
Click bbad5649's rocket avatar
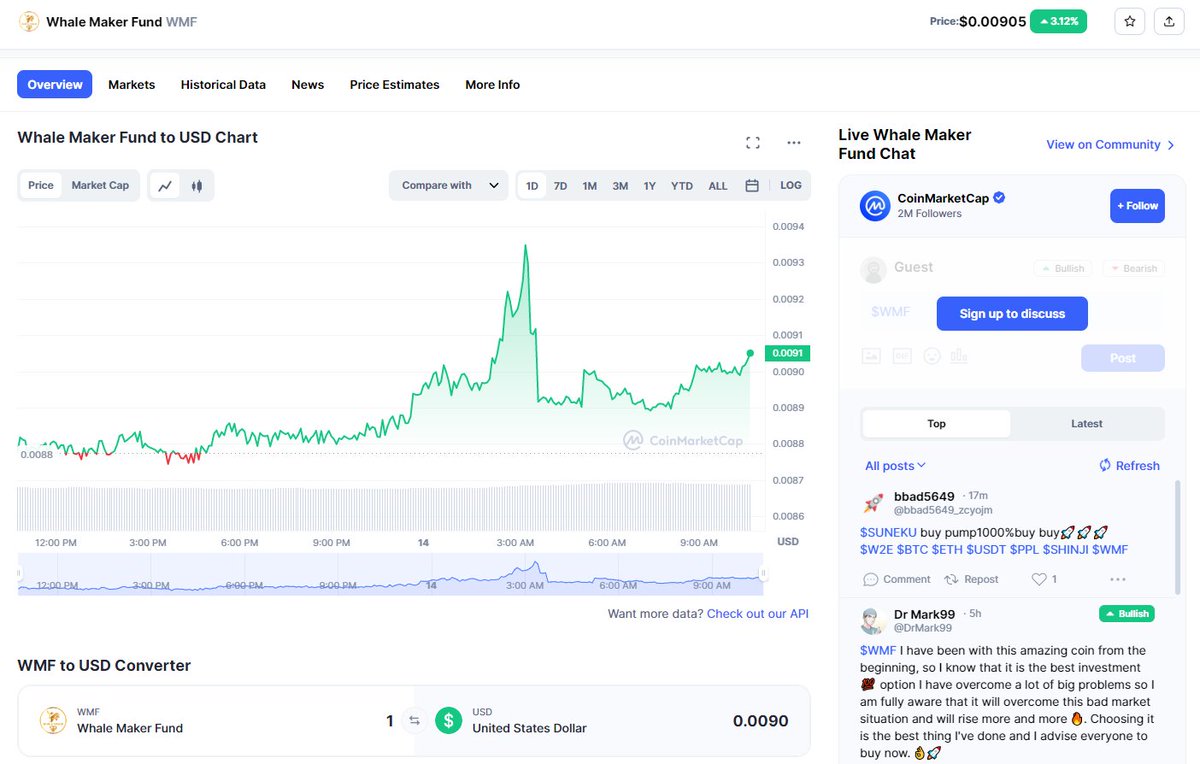[x=873, y=502]
